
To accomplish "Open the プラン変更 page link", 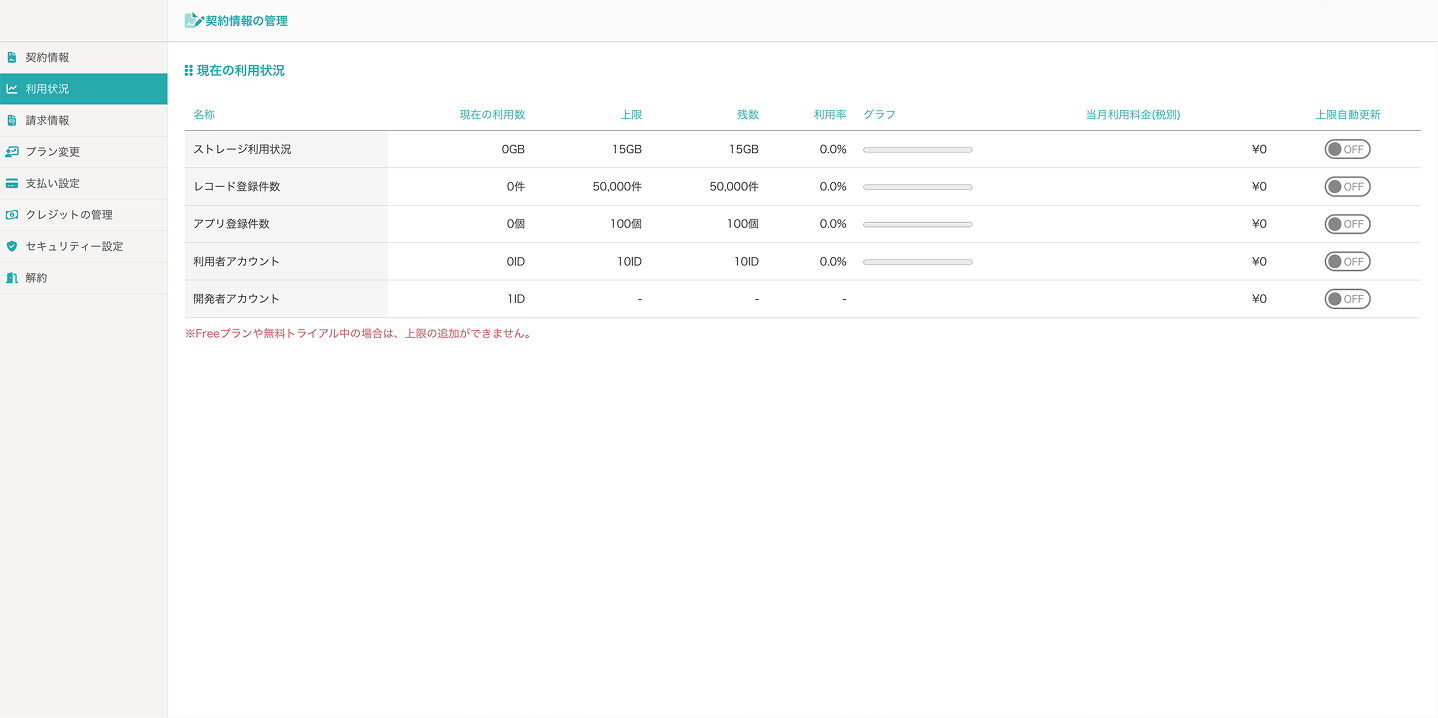I will 53,152.
